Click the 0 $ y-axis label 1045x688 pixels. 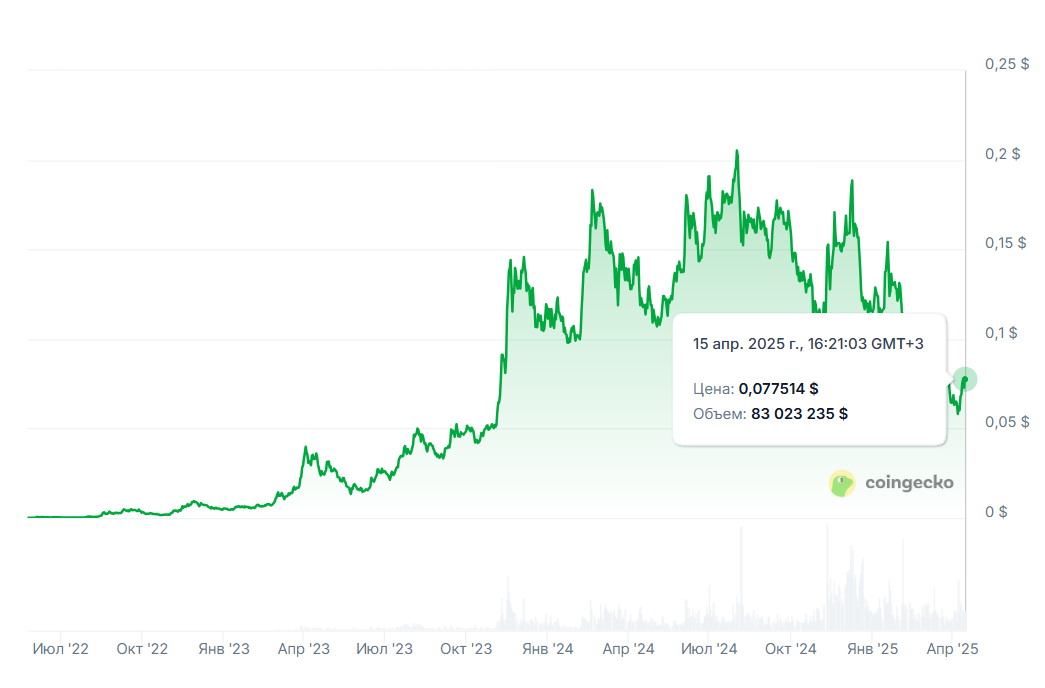pos(996,512)
